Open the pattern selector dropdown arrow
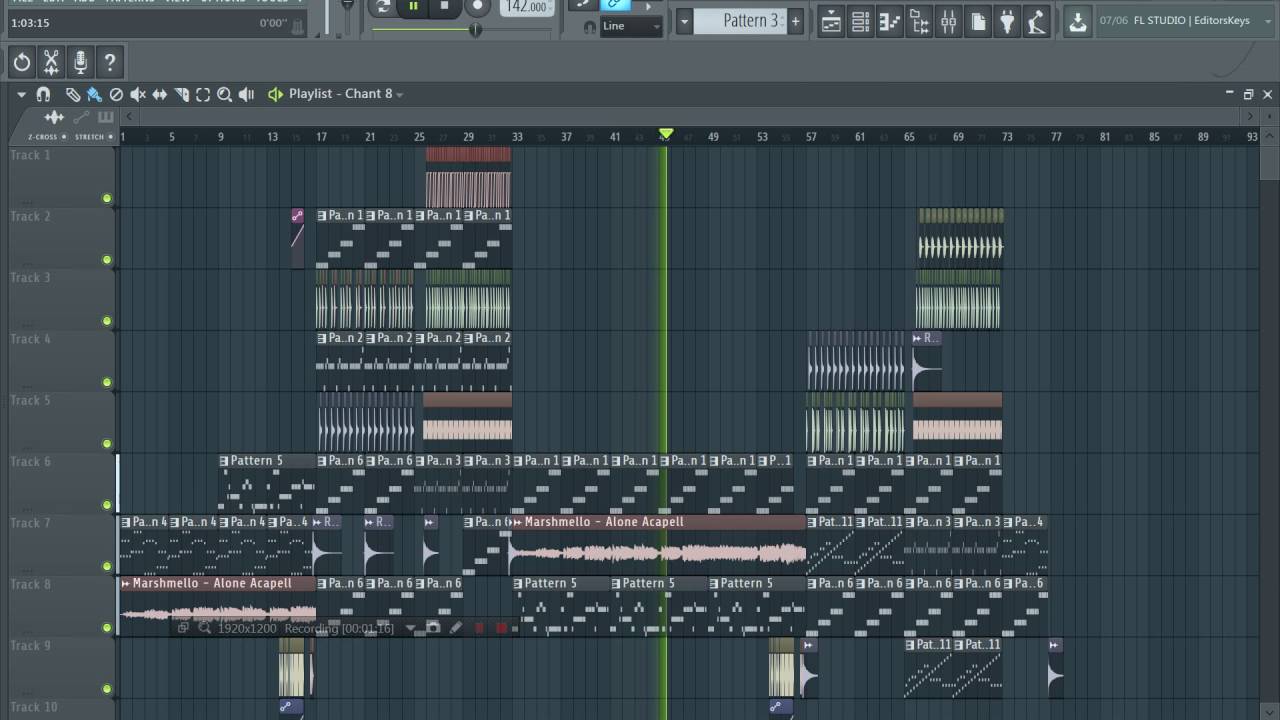The image size is (1280, 720). [x=684, y=21]
